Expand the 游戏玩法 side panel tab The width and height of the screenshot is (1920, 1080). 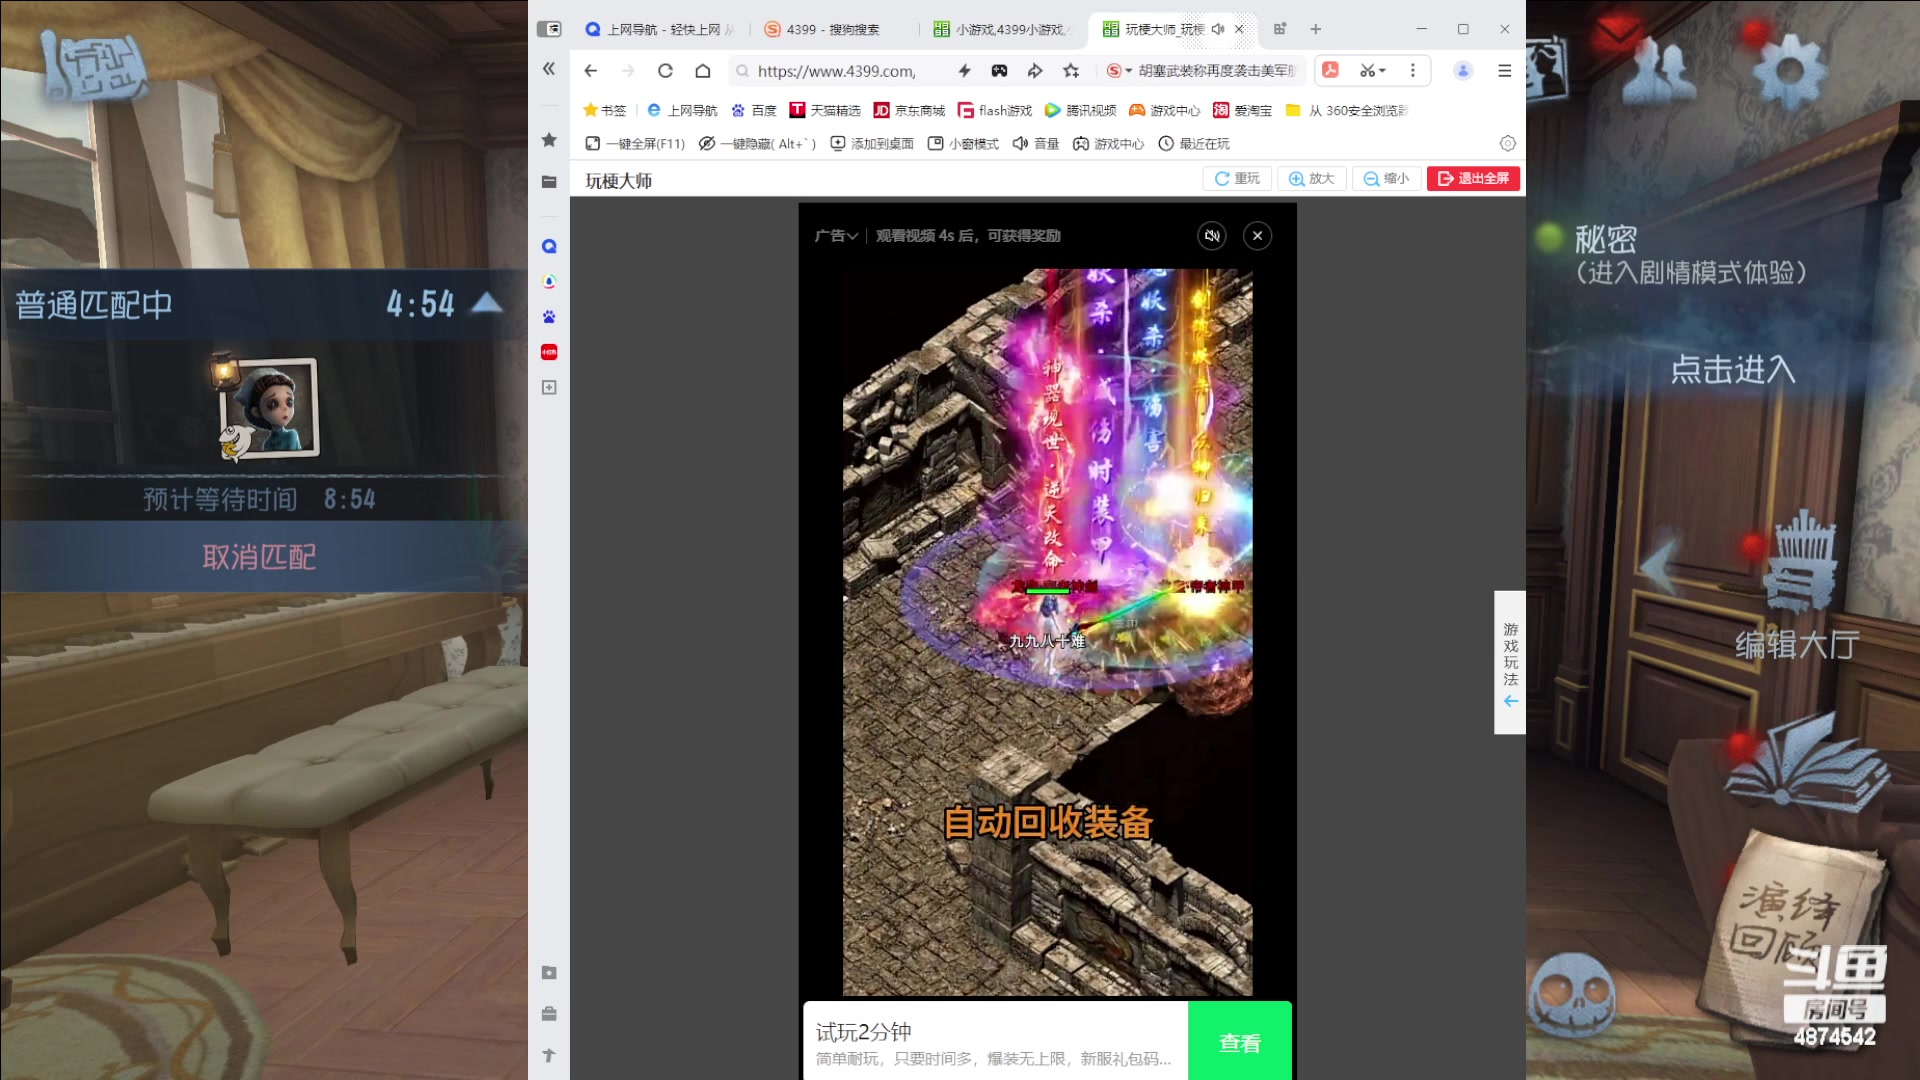click(x=1510, y=663)
